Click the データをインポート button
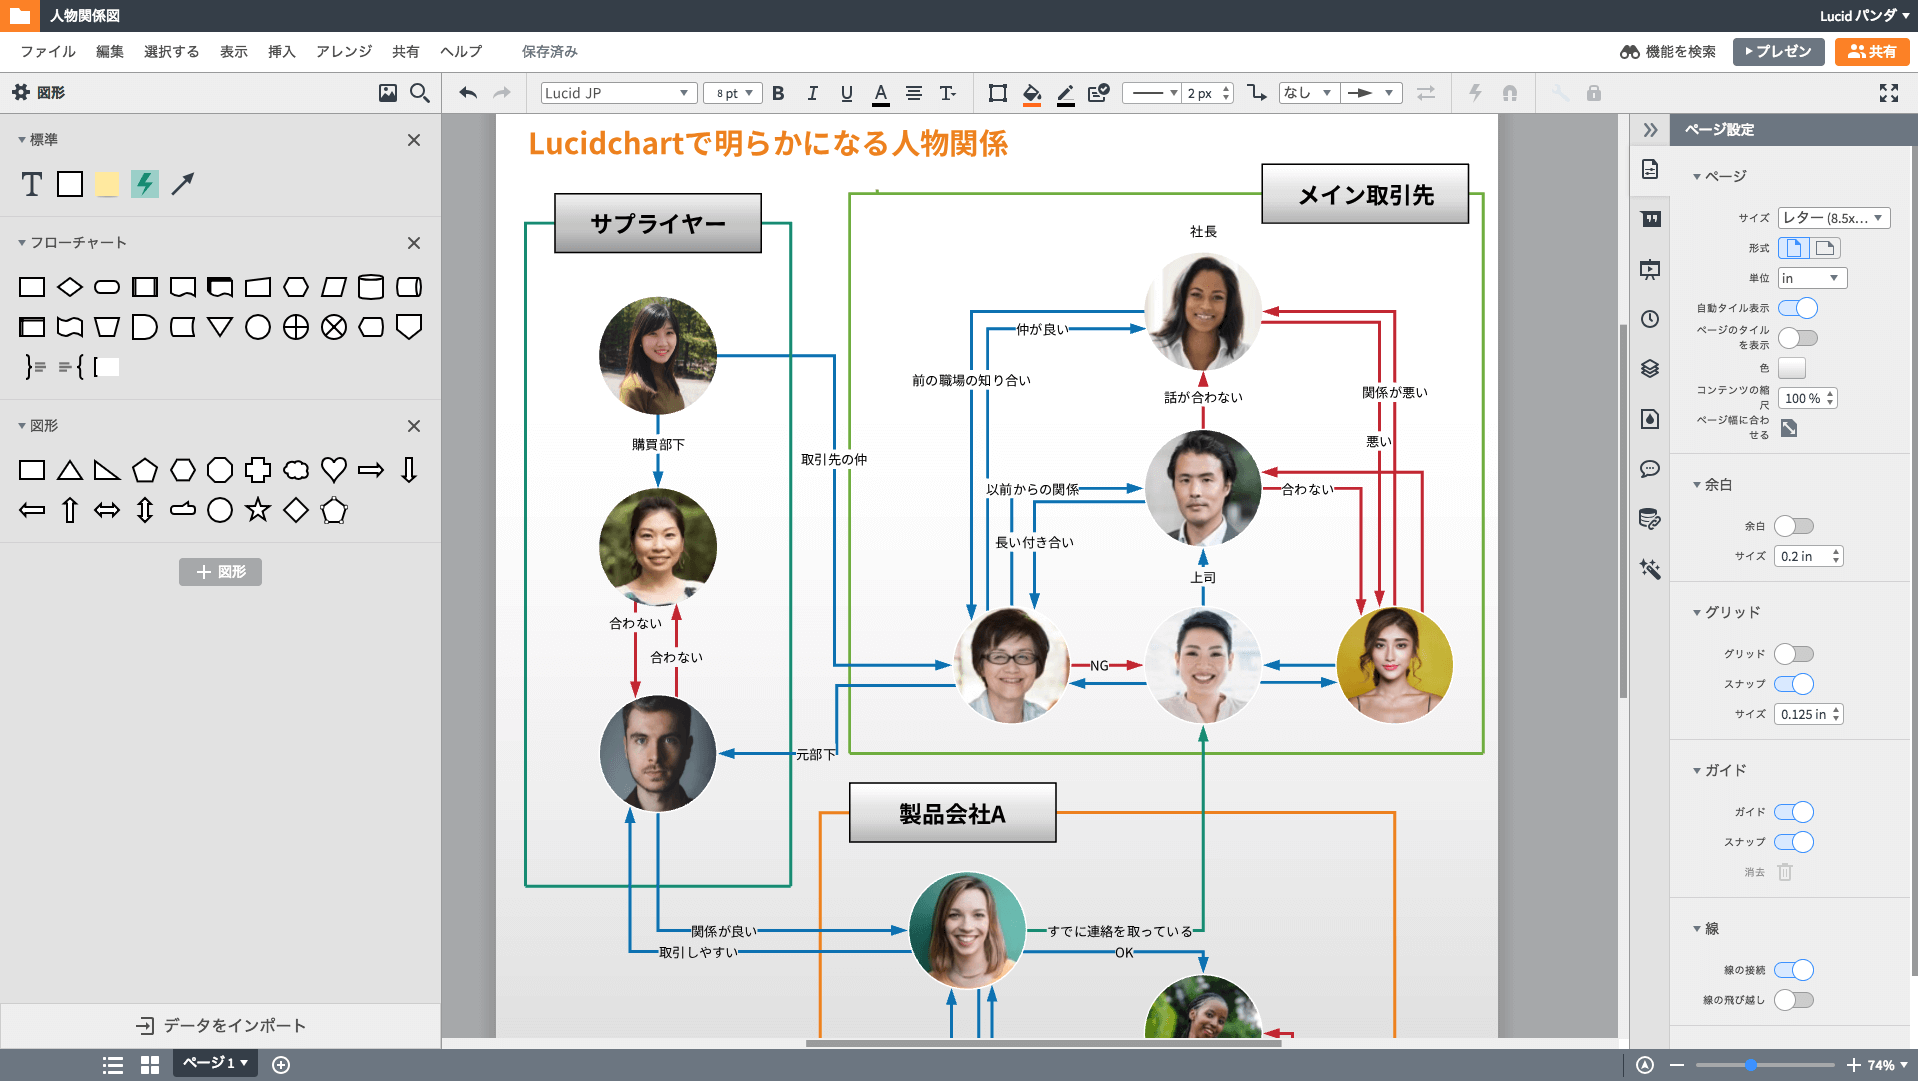Viewport: 1918px width, 1081px height. pos(221,1025)
